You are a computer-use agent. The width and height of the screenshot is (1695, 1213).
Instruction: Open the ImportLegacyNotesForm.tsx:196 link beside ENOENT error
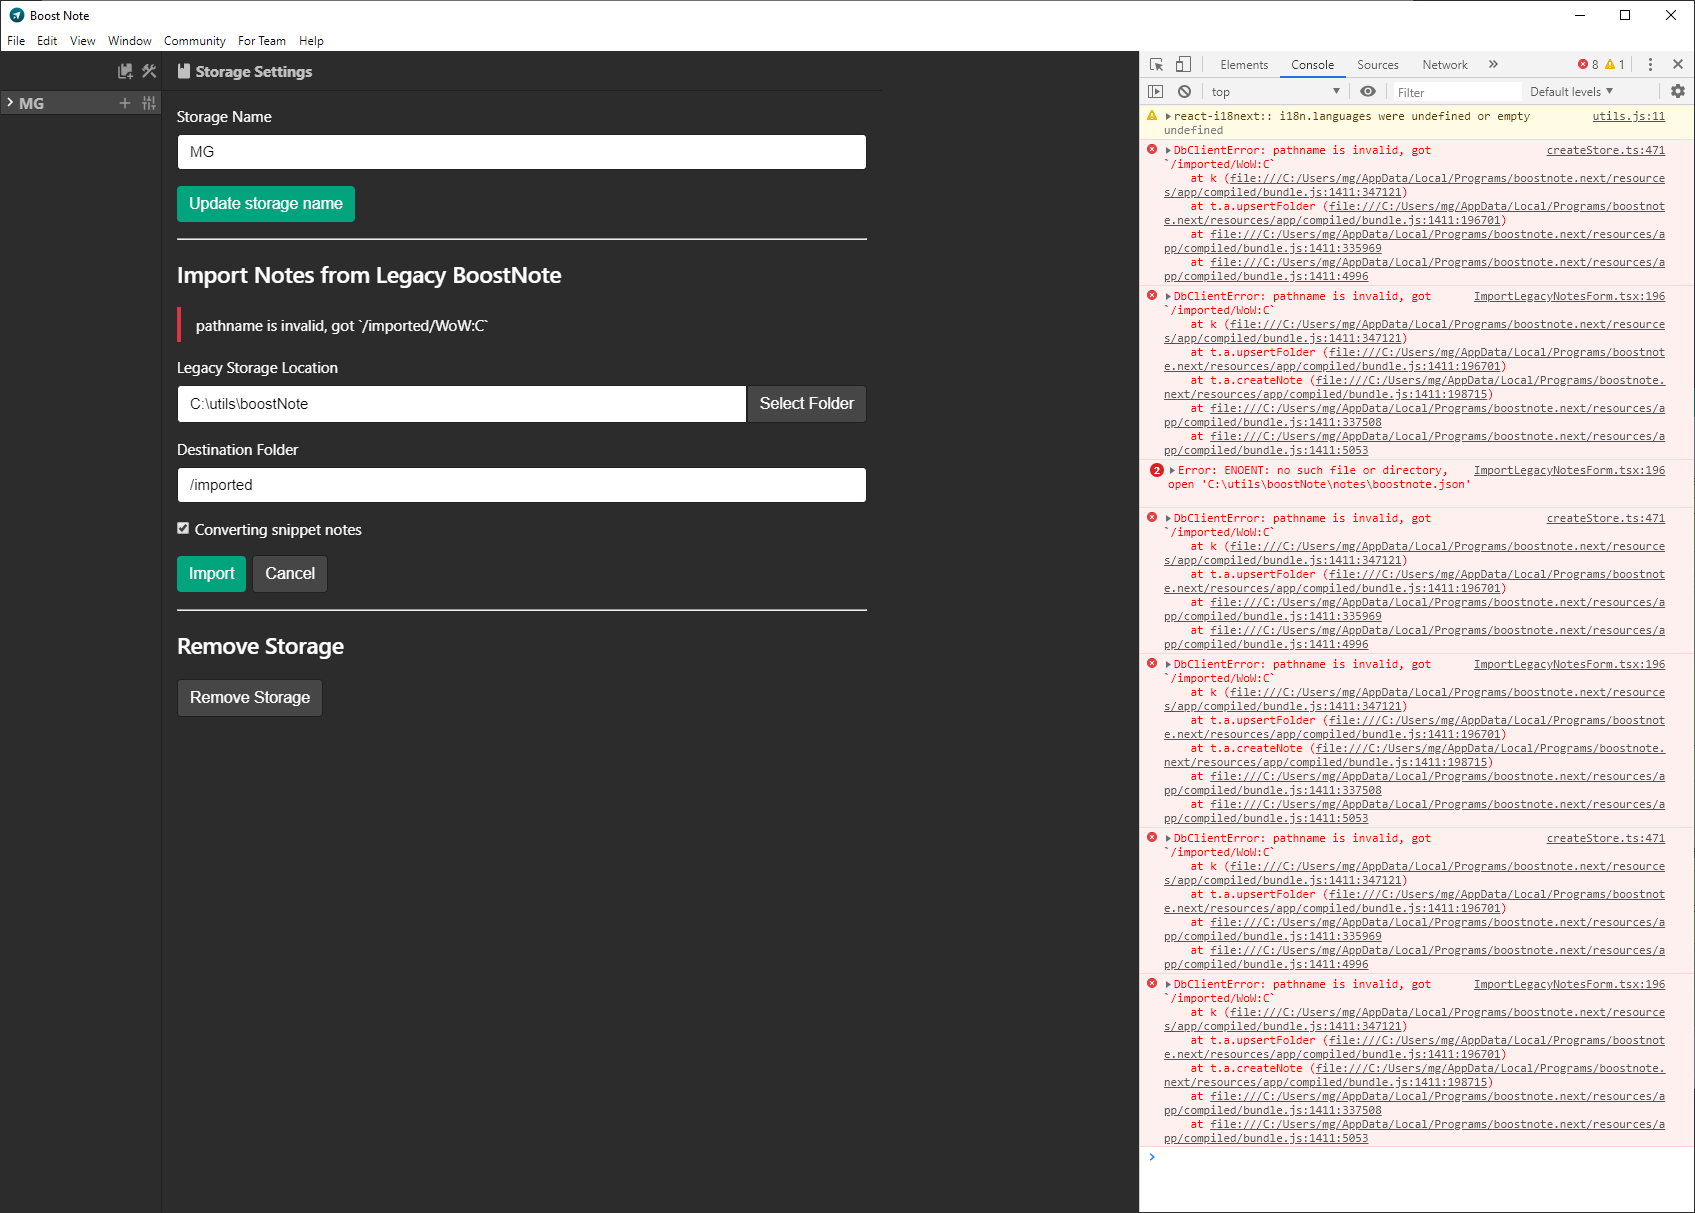pyautogui.click(x=1569, y=470)
